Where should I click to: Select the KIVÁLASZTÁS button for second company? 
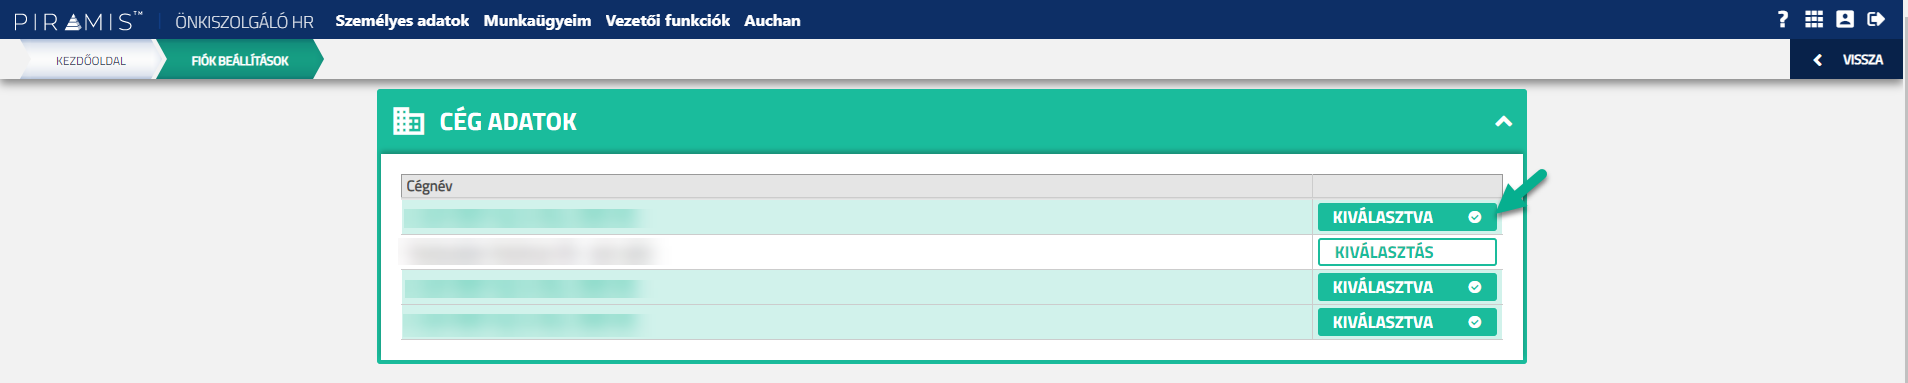(1407, 252)
